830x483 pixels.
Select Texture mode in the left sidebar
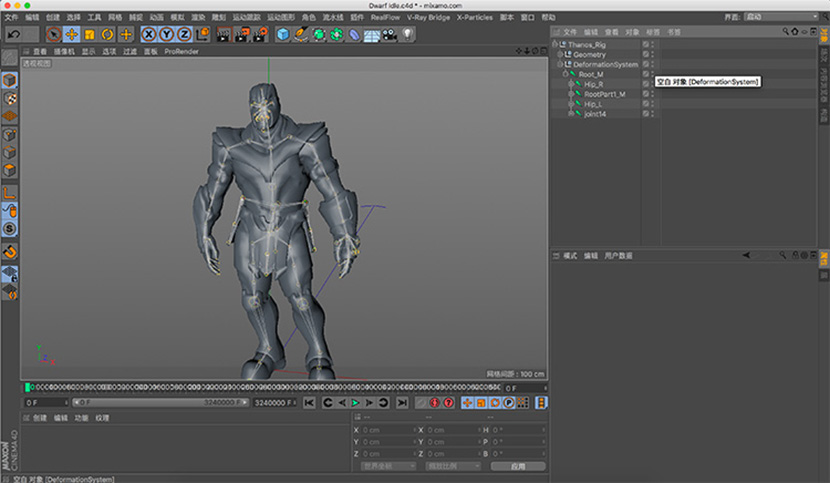coord(10,98)
